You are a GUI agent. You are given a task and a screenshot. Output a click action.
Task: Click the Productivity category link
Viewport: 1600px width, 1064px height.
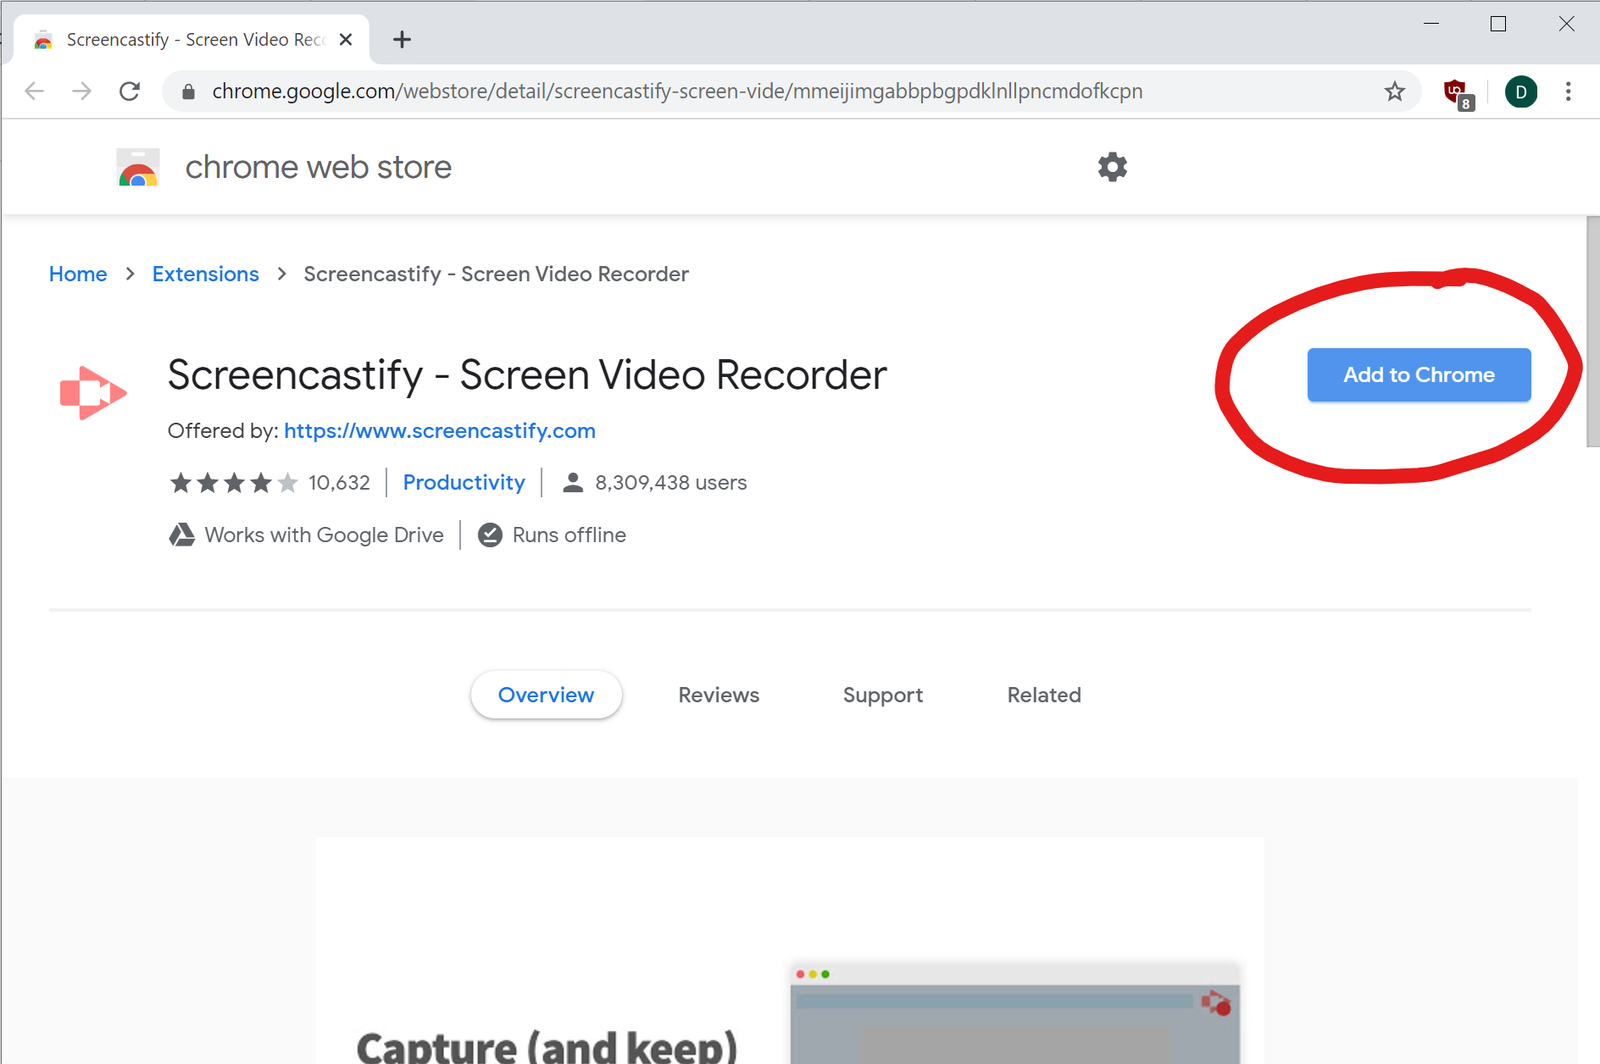coord(463,483)
